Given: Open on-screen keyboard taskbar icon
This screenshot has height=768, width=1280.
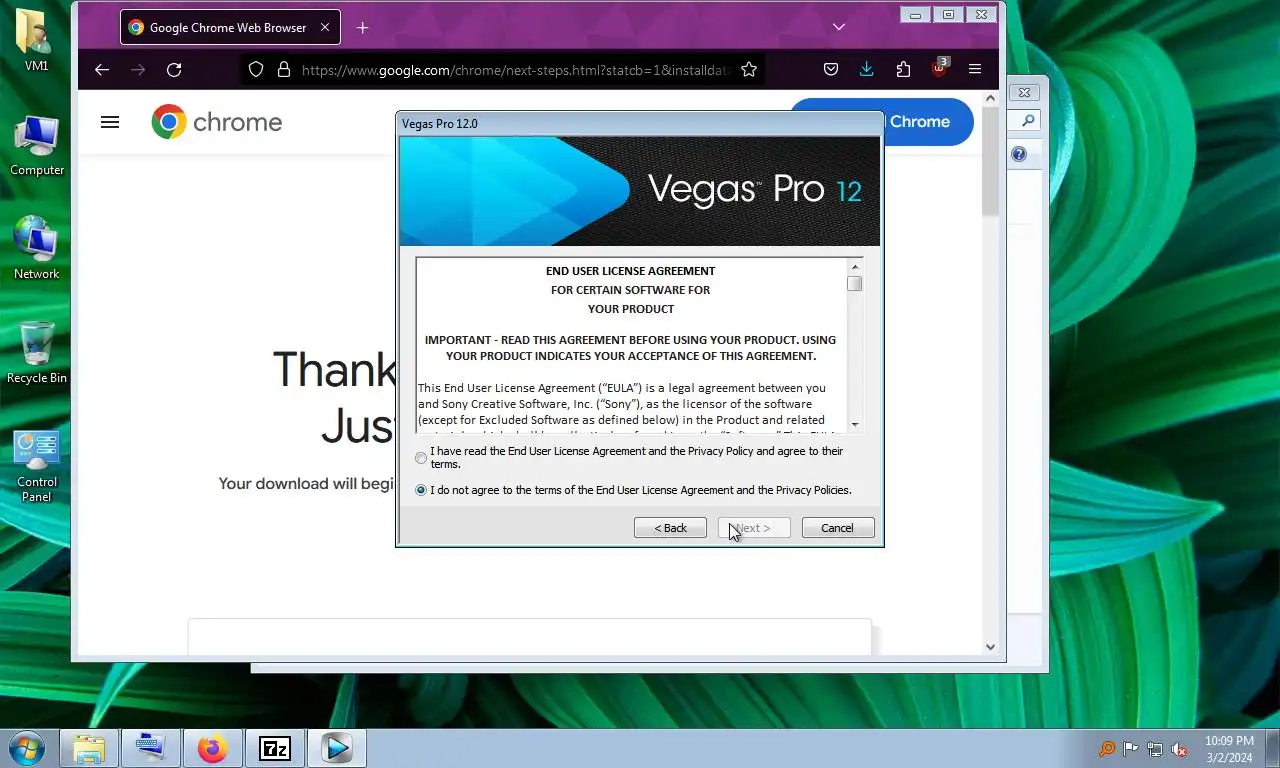Looking at the screenshot, I should [x=151, y=748].
